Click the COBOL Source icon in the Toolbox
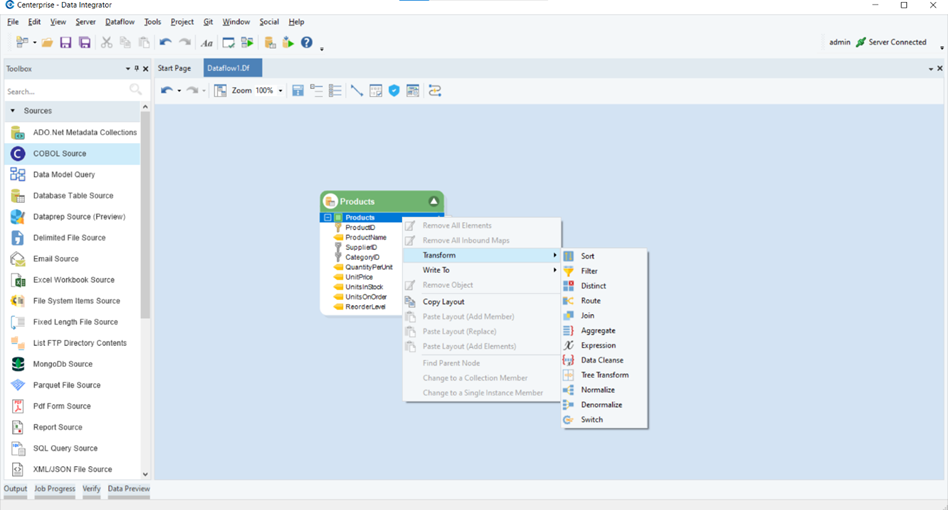Viewport: 948px width, 510px height. coord(17,154)
